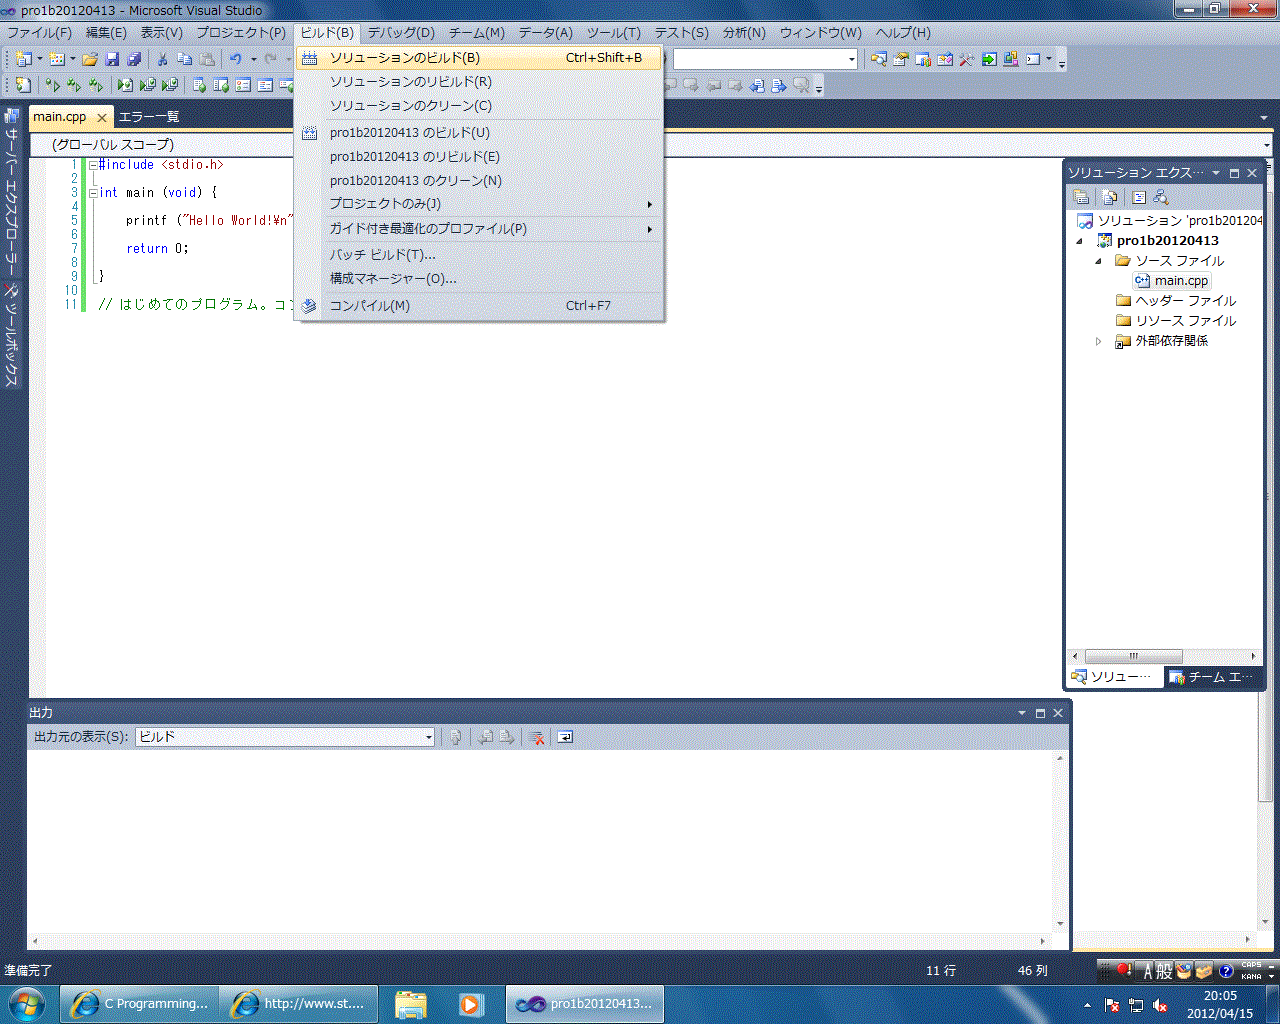Click the muted volume tray icon

(x=1160, y=1005)
